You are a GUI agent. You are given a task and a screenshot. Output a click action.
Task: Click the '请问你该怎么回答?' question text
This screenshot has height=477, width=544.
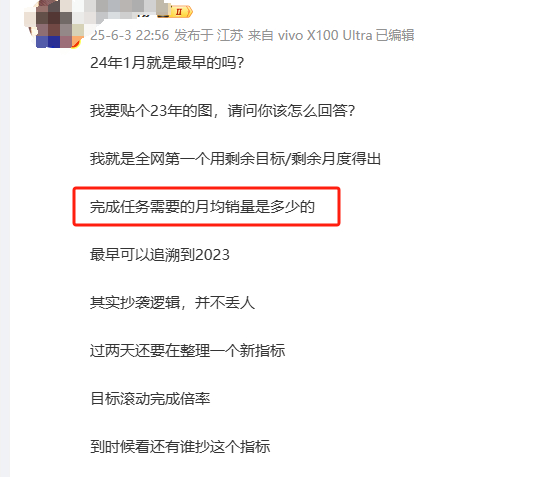(291, 111)
